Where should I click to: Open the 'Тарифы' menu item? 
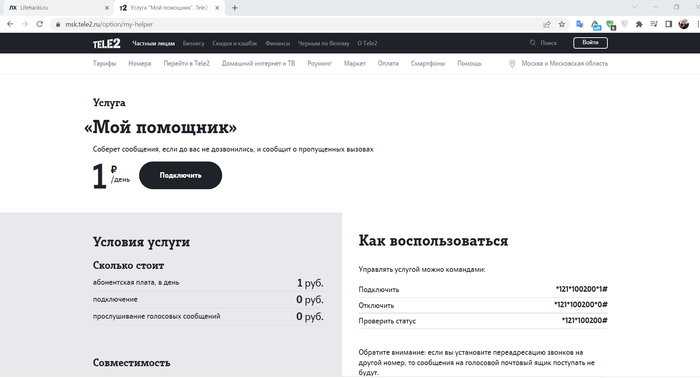tap(104, 63)
